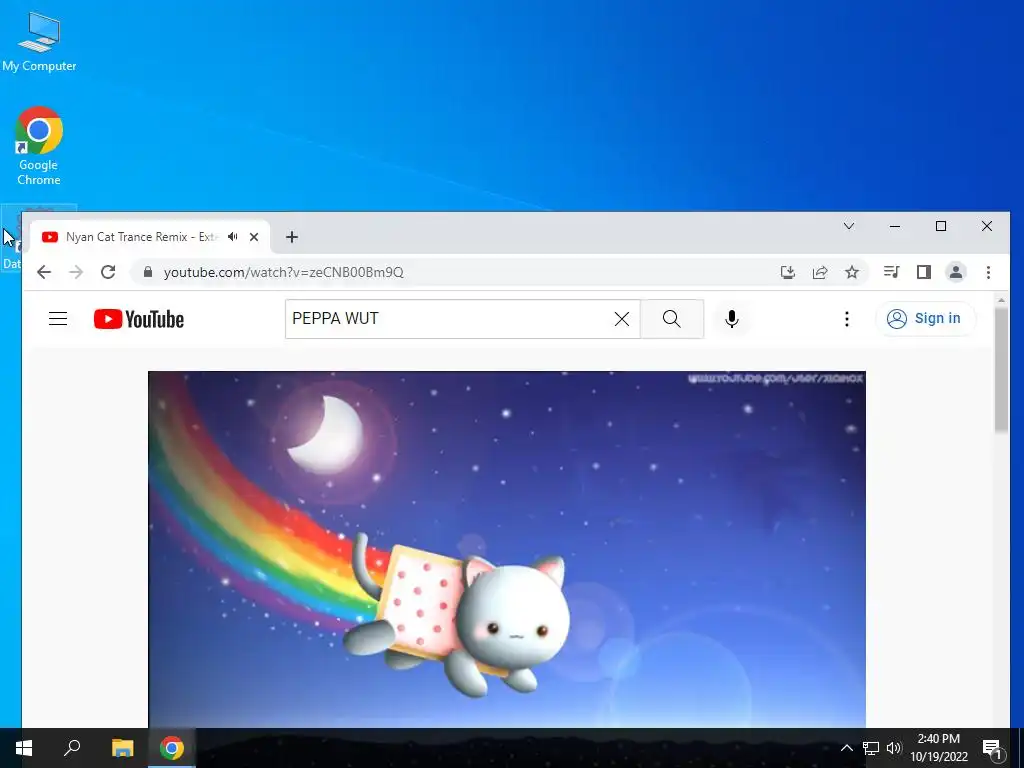Expand the tab search chevron
Screen dimensions: 1024x768
(849, 226)
